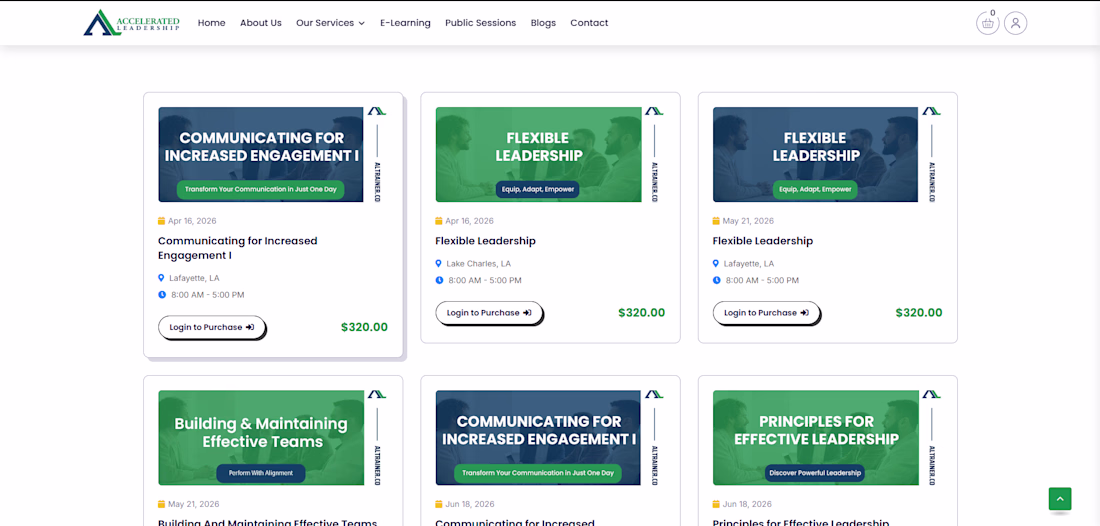Click calendar icon beside Apr 16 Communicating card
This screenshot has height=526, width=1100.
point(162,221)
